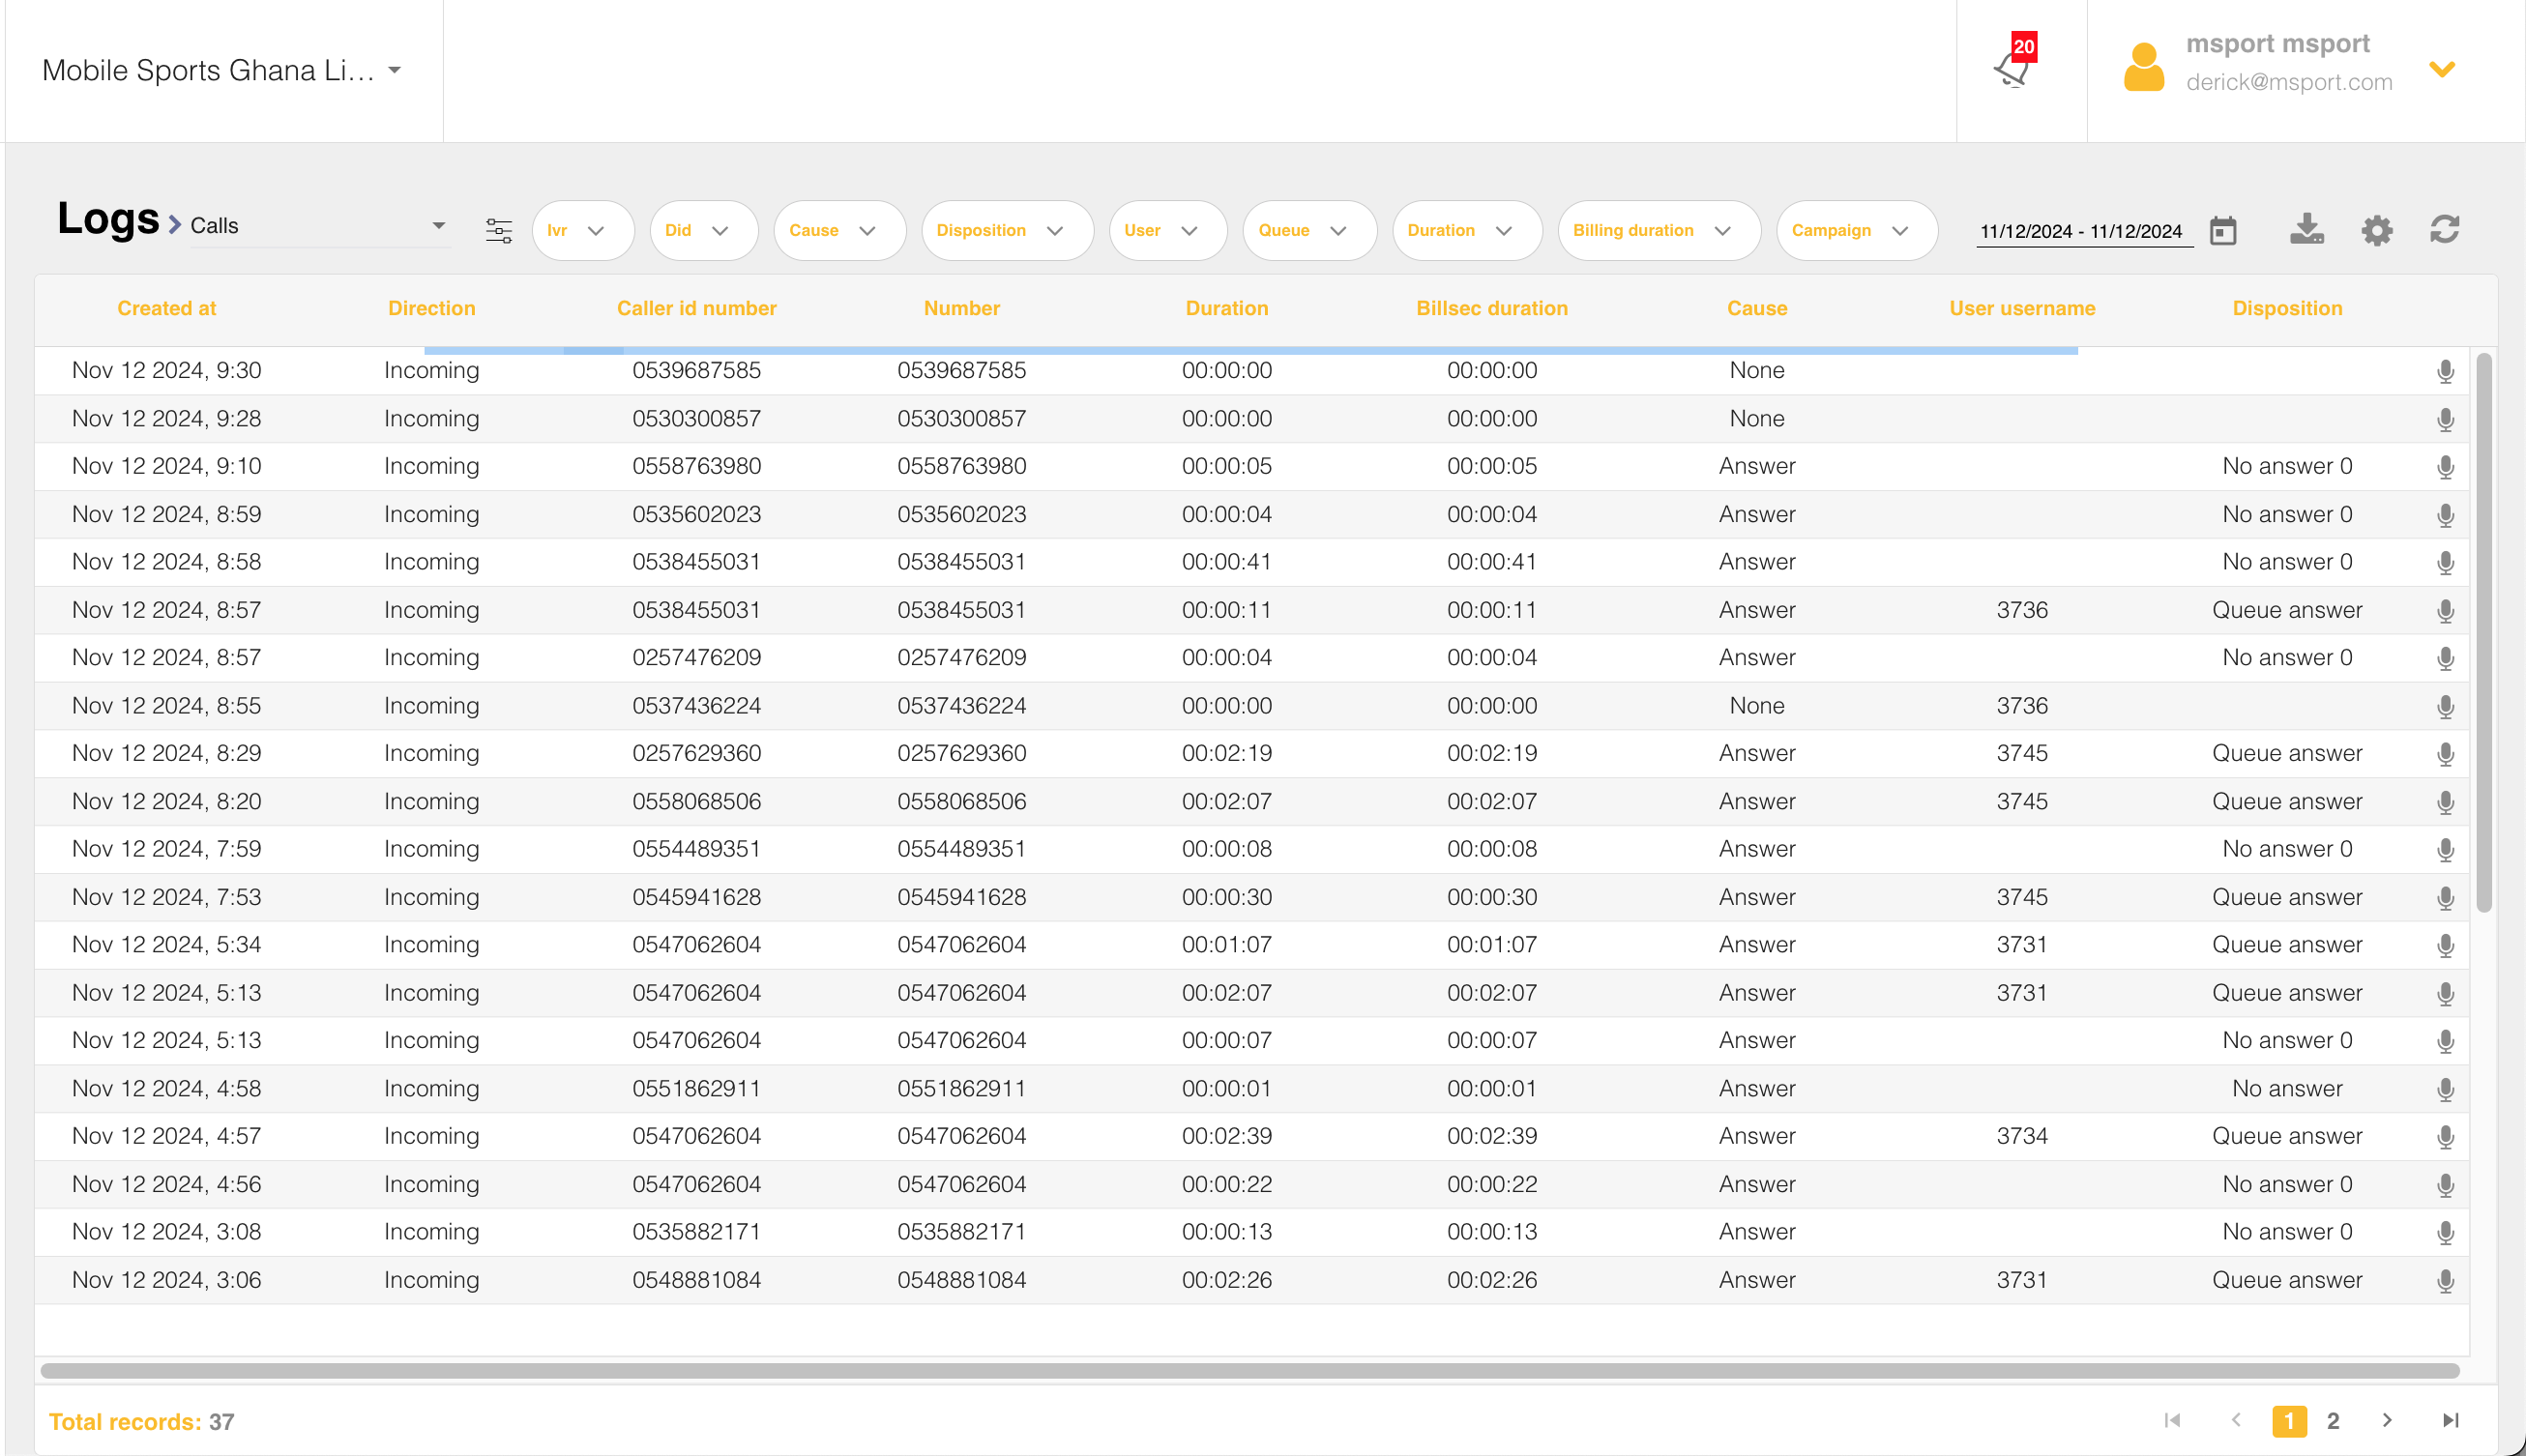This screenshot has width=2526, height=1456.
Task: Play recording for the 4:58 call
Action: (x=2445, y=1089)
